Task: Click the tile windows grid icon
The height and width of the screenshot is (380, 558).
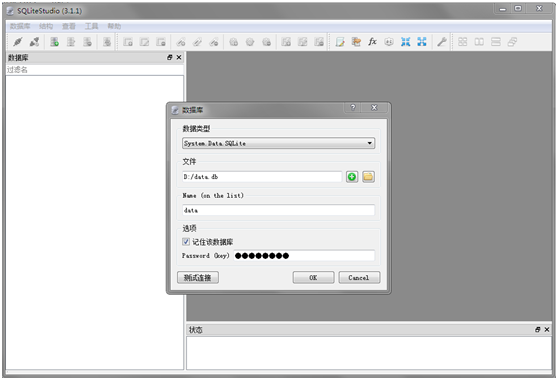Action: [x=463, y=42]
